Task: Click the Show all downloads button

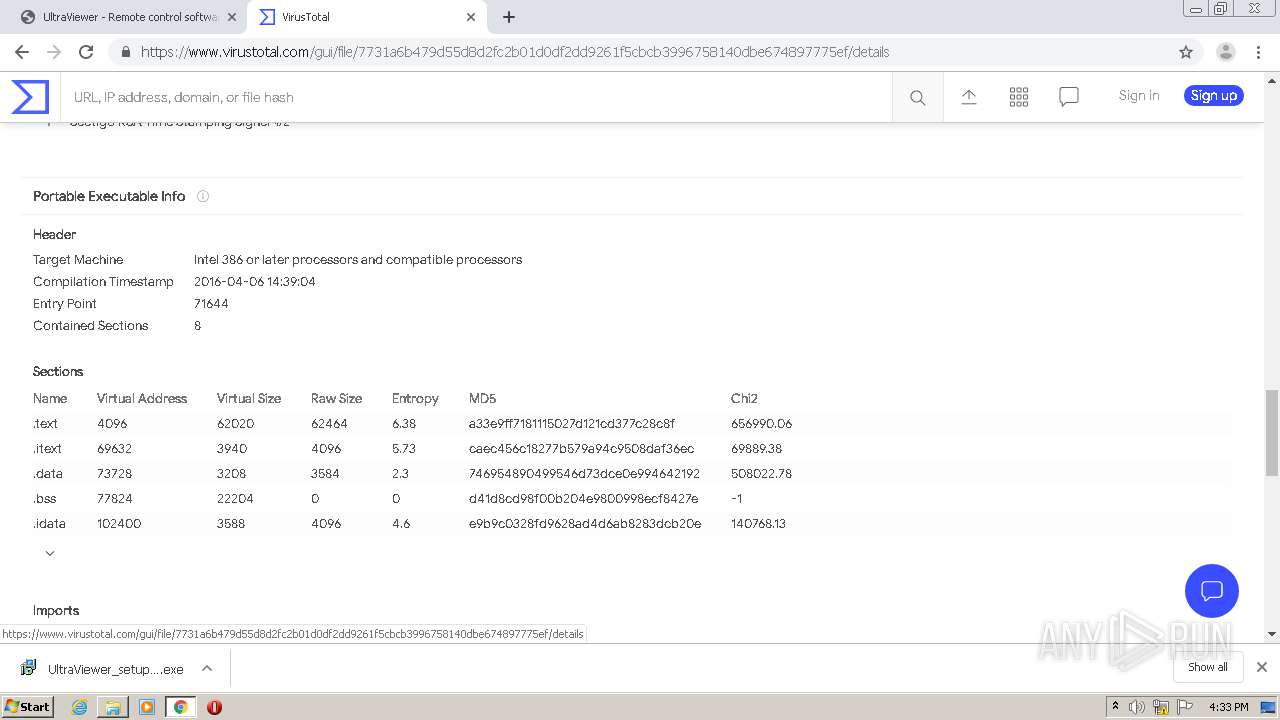Action: pyautogui.click(x=1208, y=667)
